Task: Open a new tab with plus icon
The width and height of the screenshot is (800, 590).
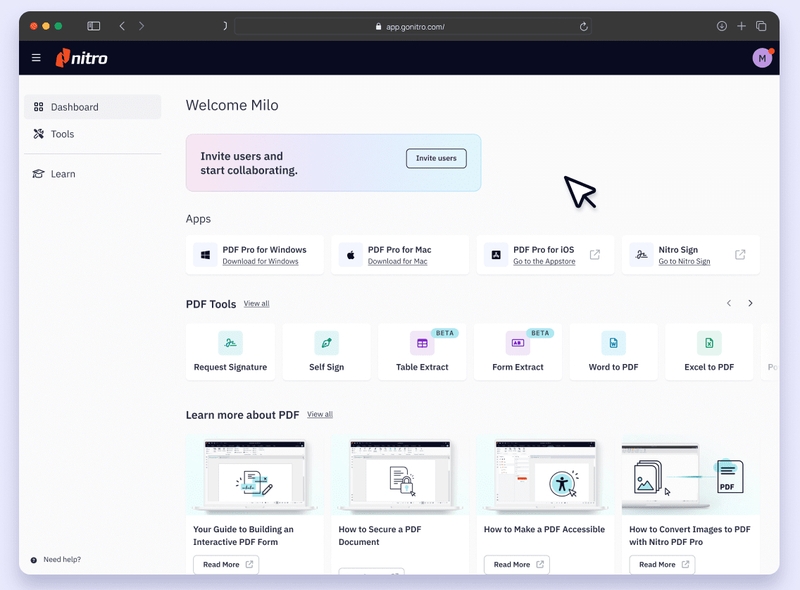Action: (x=741, y=26)
